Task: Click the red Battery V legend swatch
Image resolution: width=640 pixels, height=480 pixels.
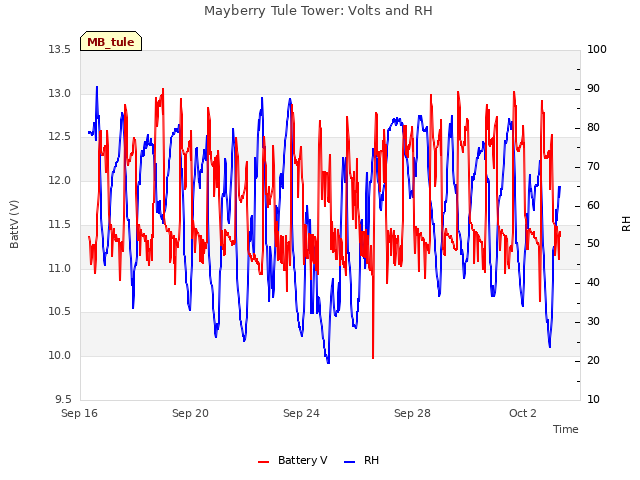Action: click(x=263, y=462)
